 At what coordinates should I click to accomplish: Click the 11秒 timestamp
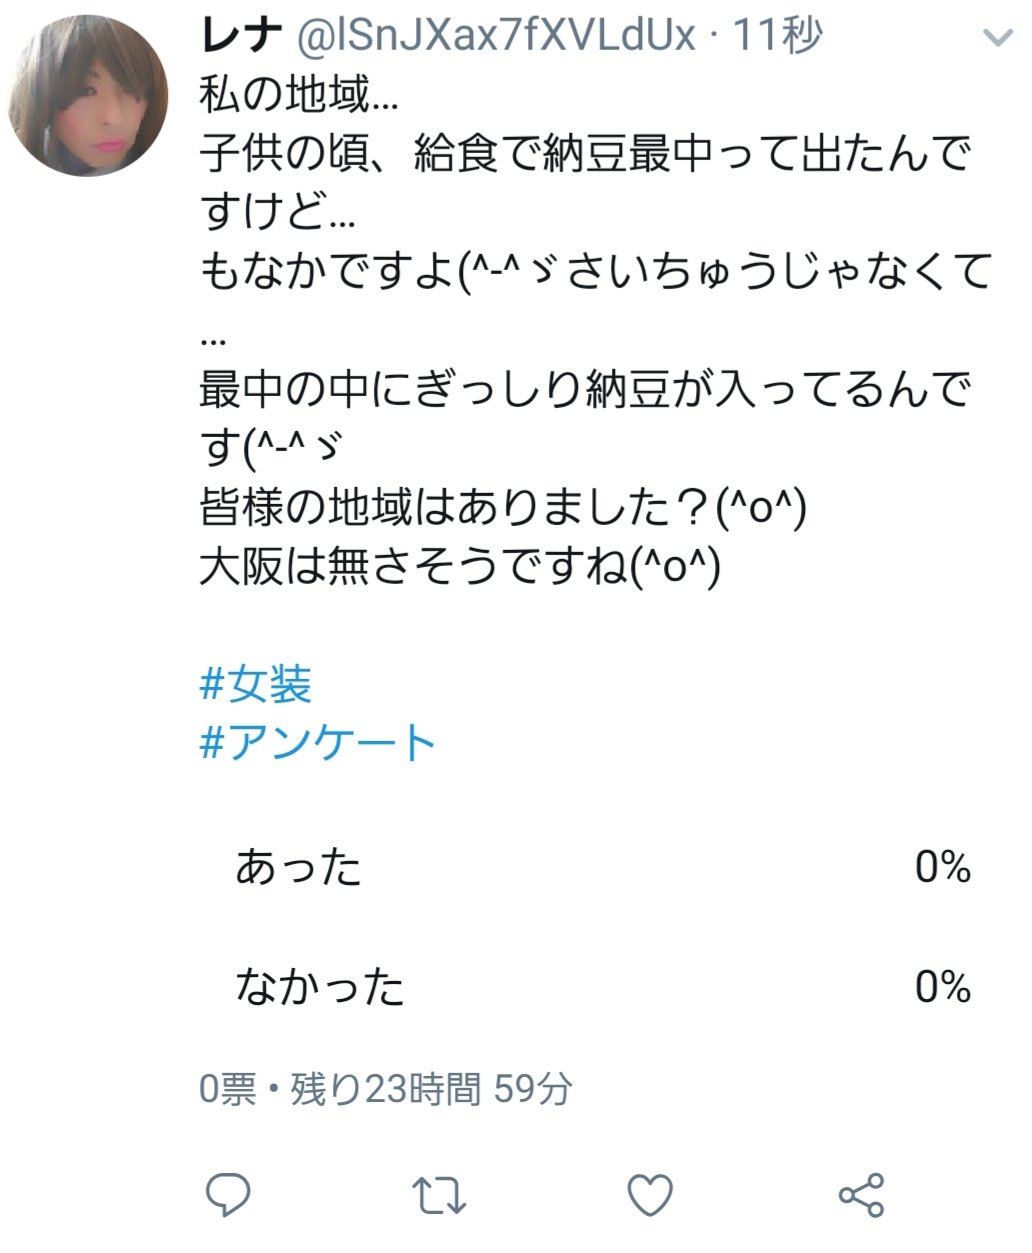coord(778,36)
